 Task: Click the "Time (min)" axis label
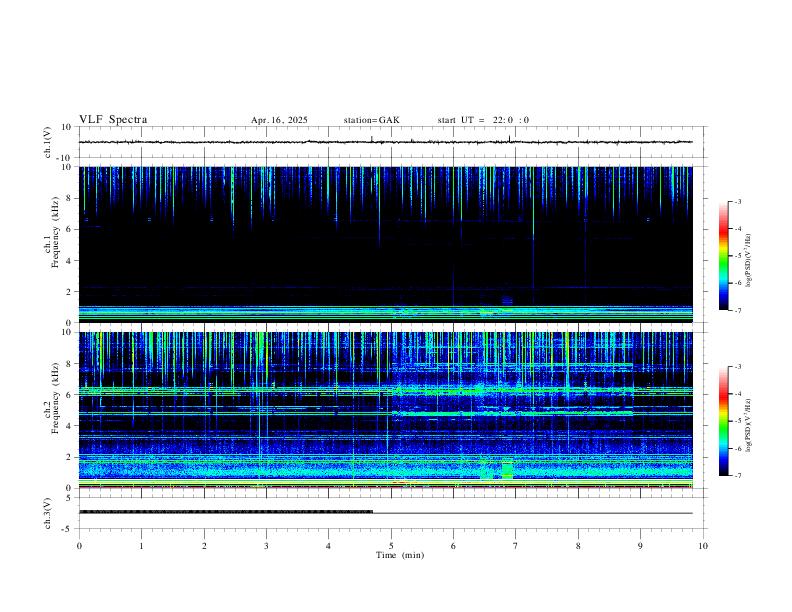coord(400,555)
